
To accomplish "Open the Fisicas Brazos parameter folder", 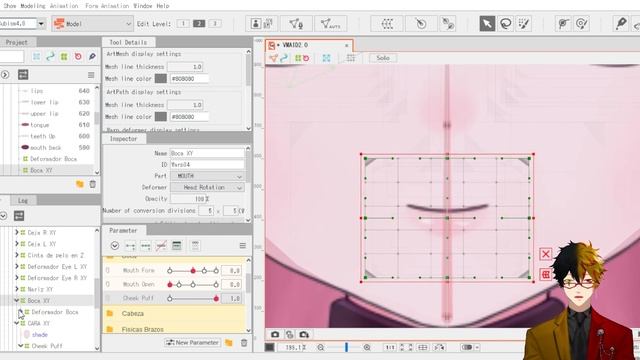I will point(174,329).
